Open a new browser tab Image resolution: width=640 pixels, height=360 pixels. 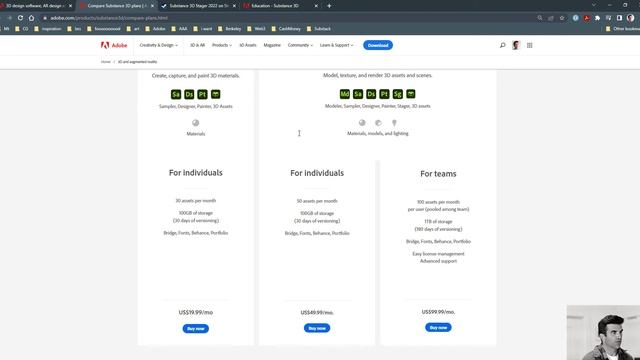tap(329, 6)
